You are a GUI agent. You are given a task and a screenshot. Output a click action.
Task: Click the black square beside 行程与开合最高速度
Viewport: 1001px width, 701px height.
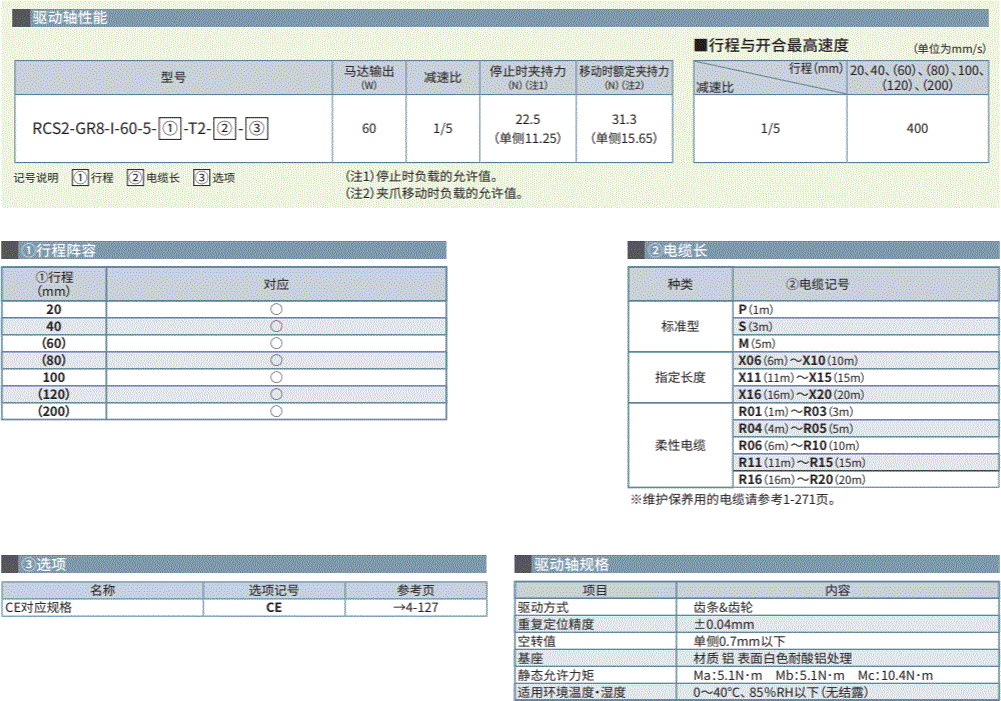(700, 46)
